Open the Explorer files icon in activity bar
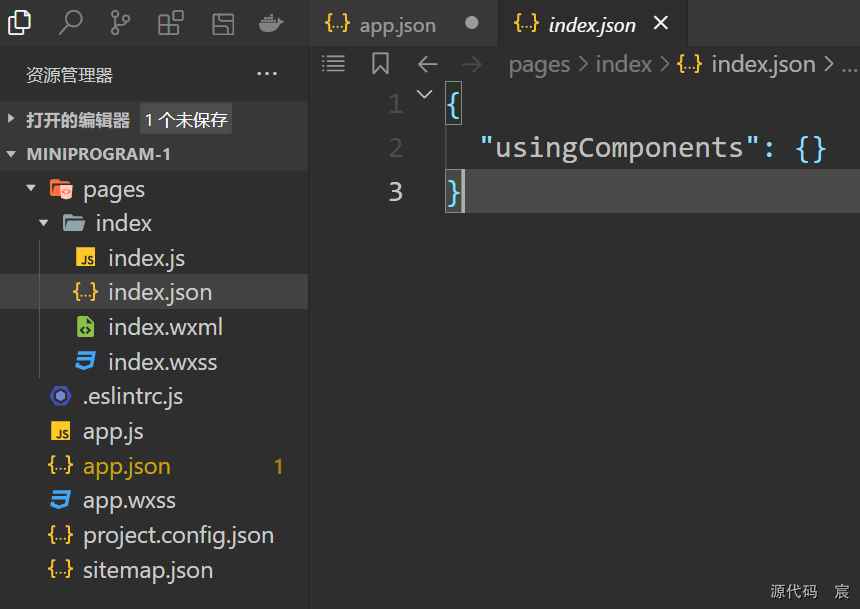The image size is (860, 609). point(19,23)
